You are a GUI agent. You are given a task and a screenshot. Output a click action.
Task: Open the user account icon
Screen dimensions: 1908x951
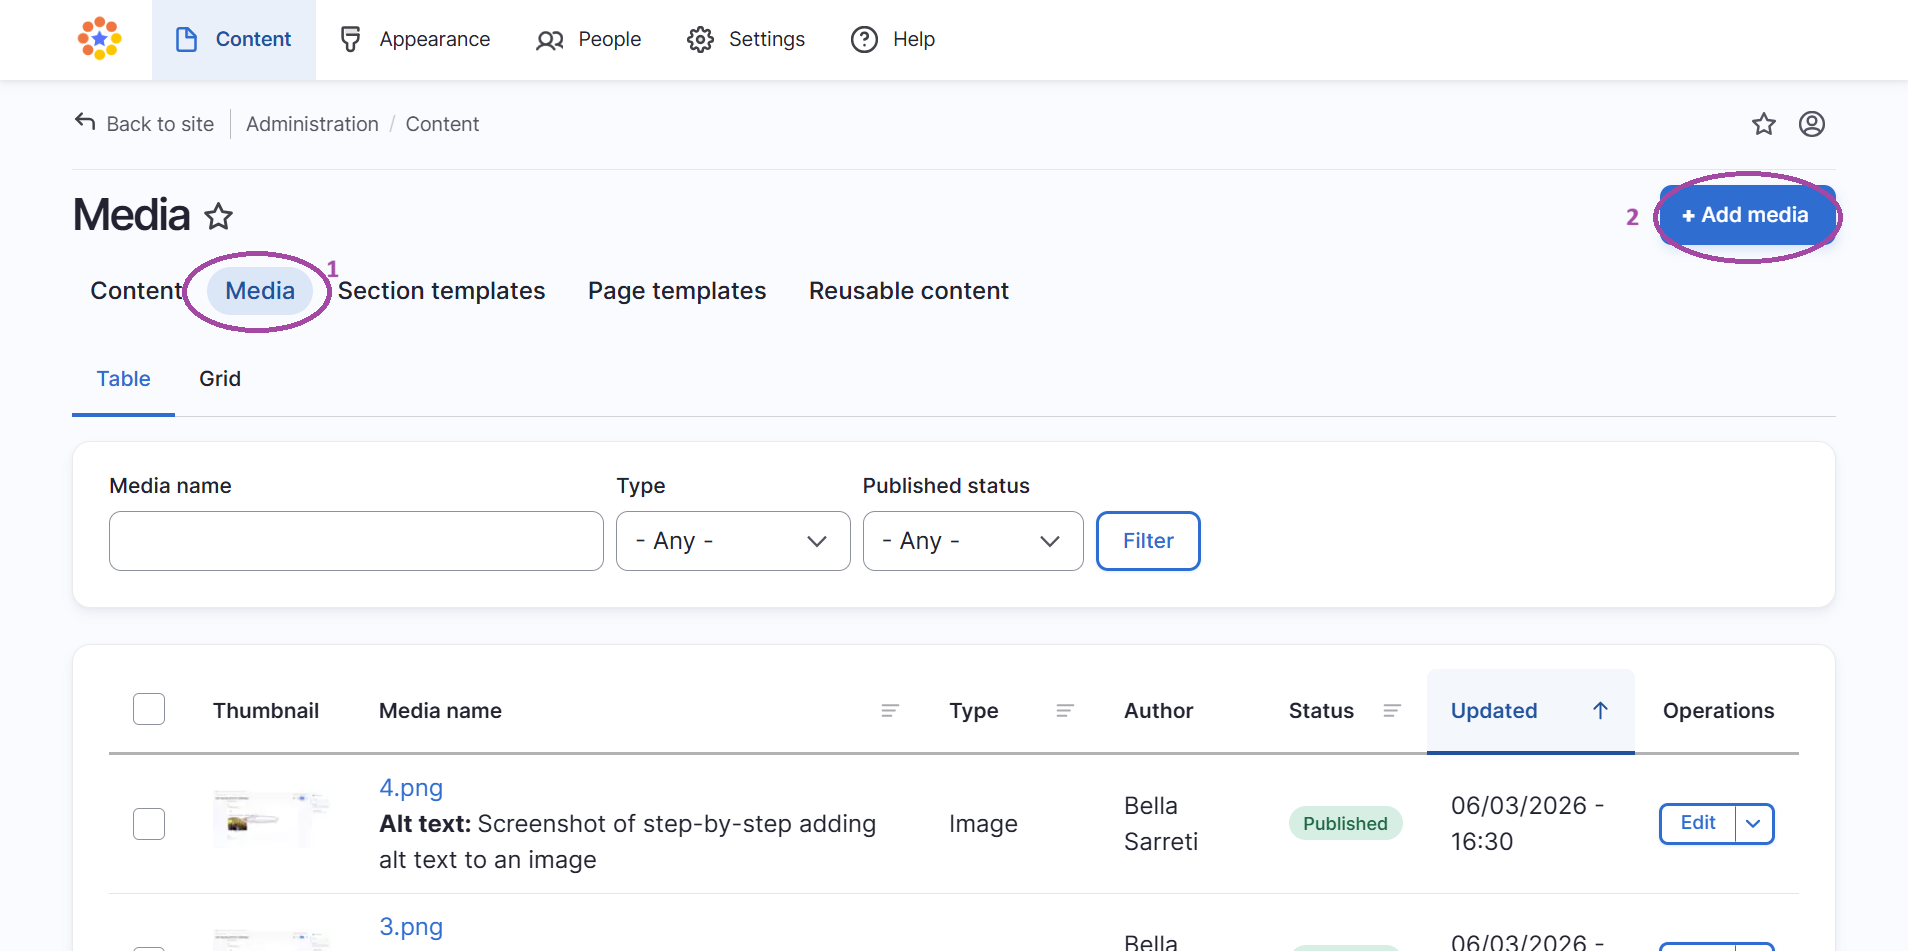click(1812, 123)
